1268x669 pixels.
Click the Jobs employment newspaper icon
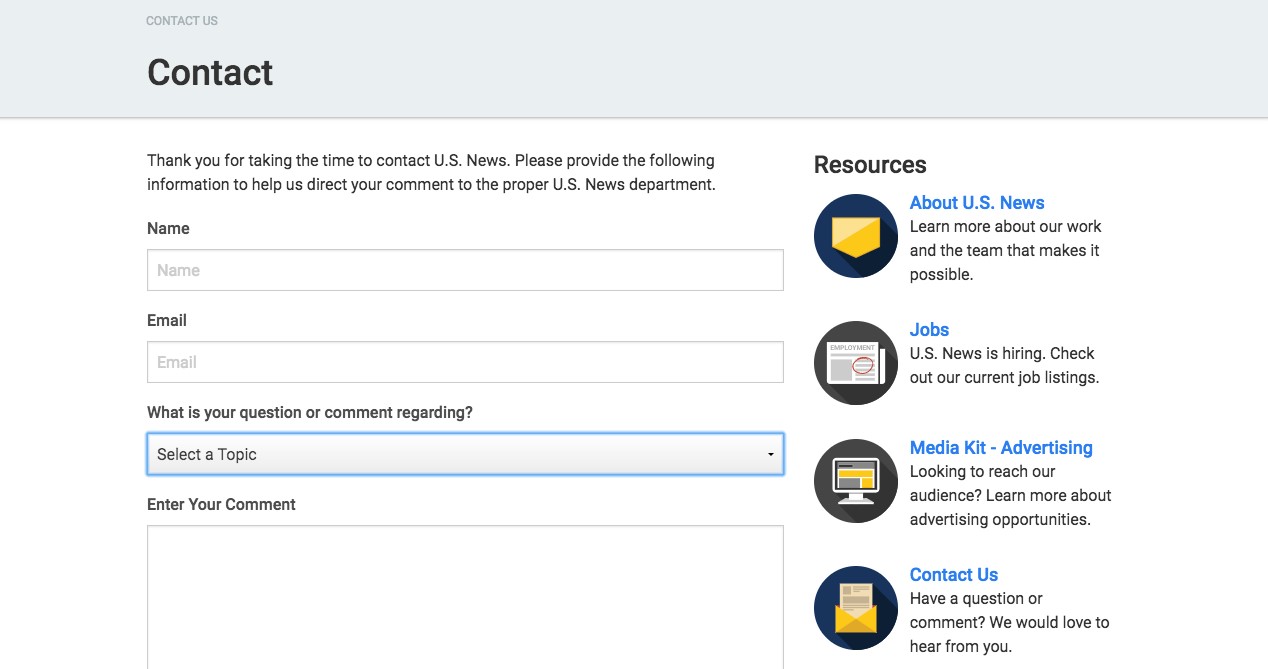pos(856,363)
